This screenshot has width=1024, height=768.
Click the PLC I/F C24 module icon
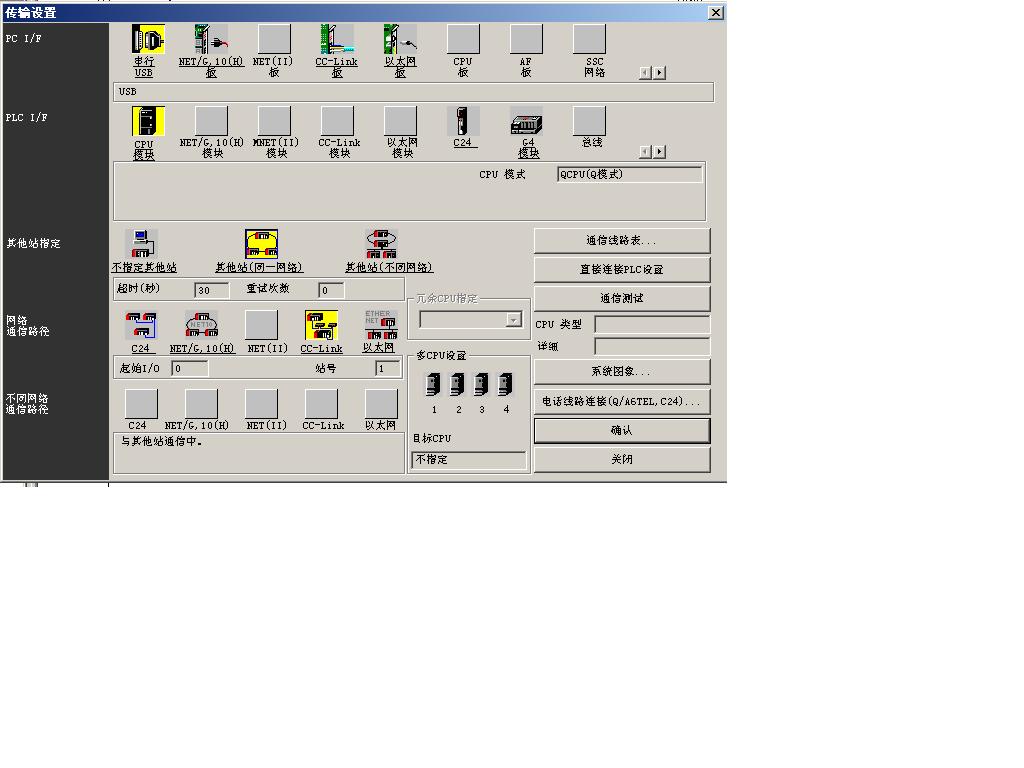tap(463, 122)
